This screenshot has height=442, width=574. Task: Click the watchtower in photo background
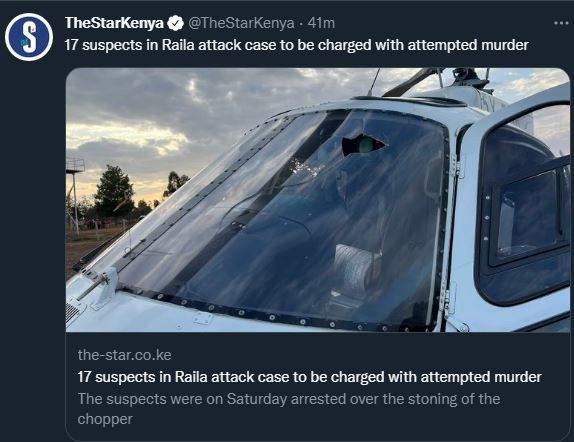click(x=74, y=194)
